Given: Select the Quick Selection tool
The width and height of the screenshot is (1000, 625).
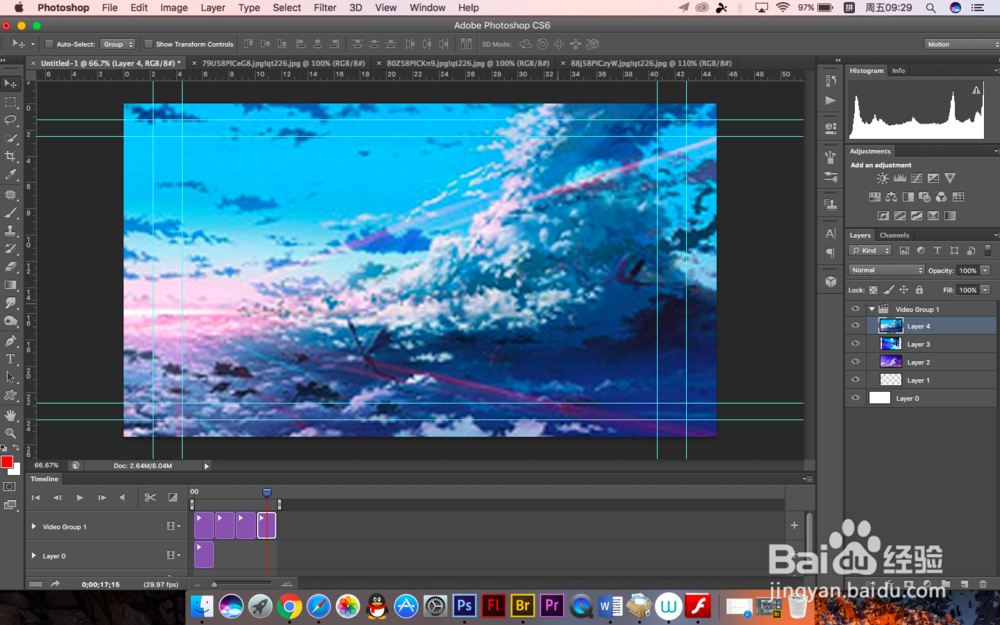Looking at the screenshot, I should [11, 138].
